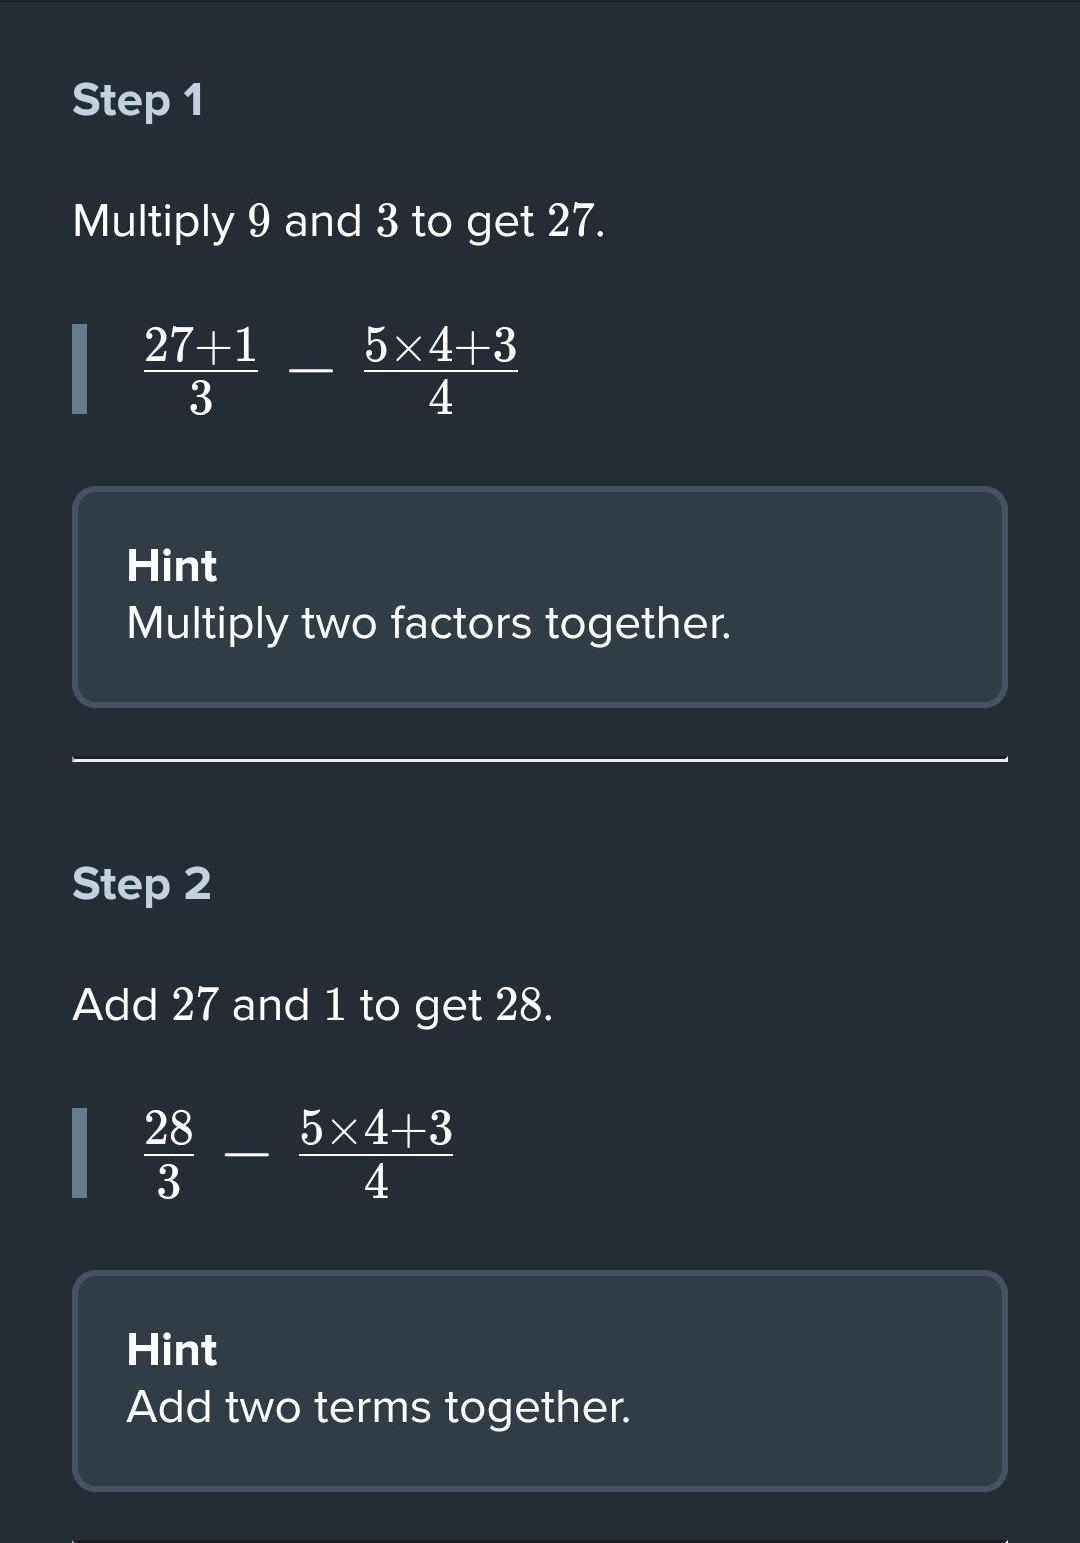Click the minus sign in Step 1 equation
This screenshot has width=1080, height=1543.
pyautogui.click(x=311, y=370)
